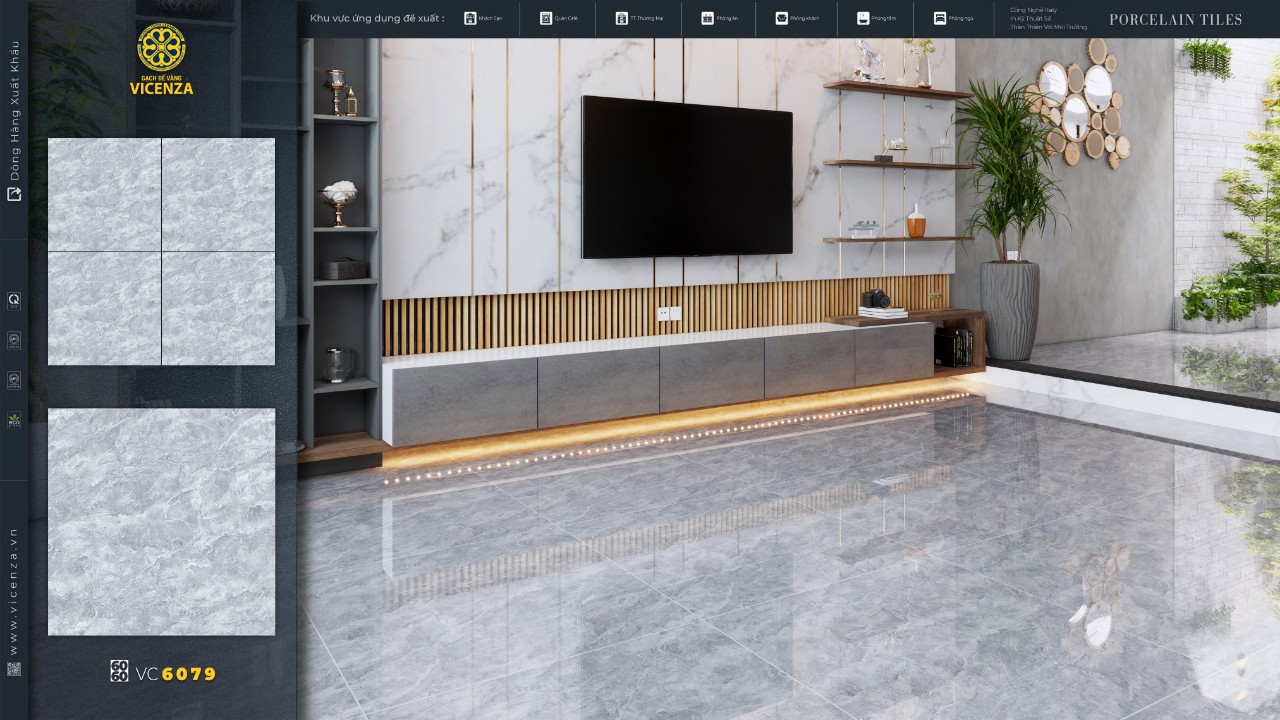Viewport: 1280px width, 720px height.
Task: Click the PORCELAIN TILES heading
Action: [x=1176, y=19]
